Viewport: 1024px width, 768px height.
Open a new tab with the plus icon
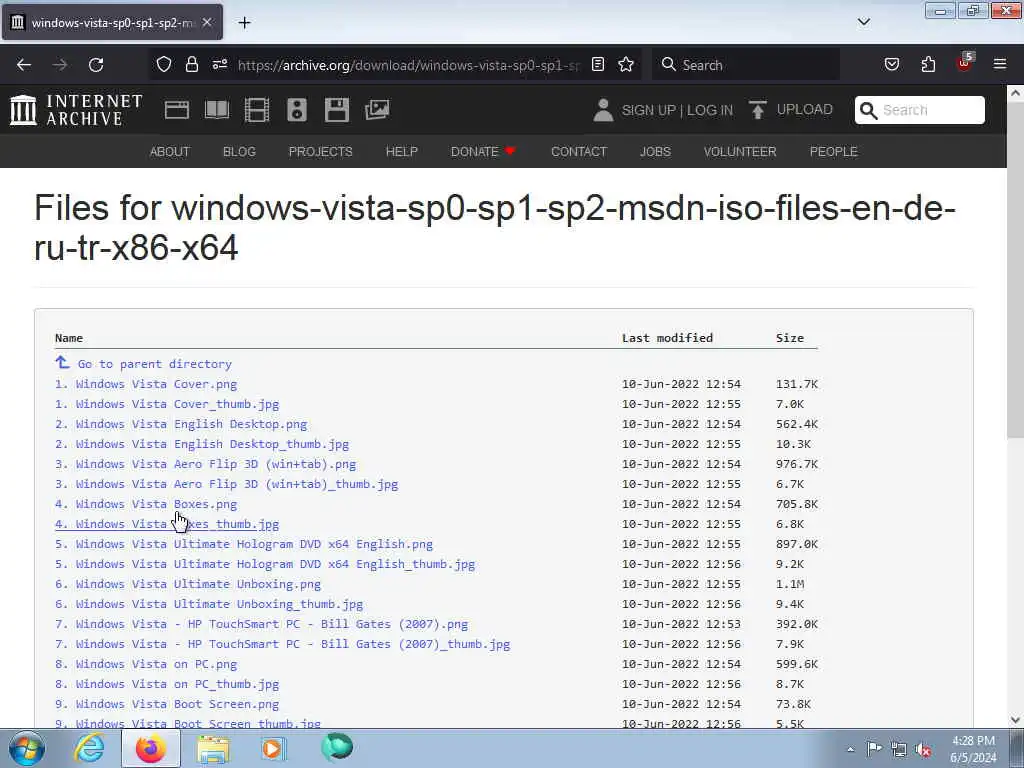point(244,23)
